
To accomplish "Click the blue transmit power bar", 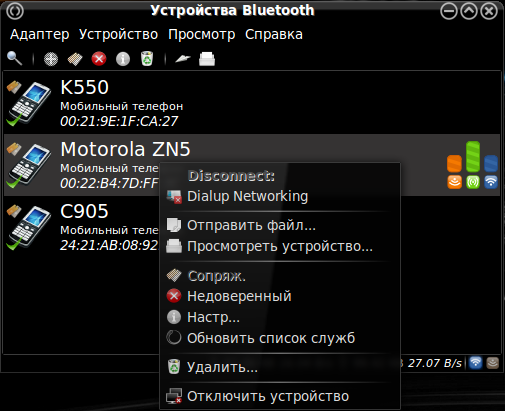I will [491, 164].
